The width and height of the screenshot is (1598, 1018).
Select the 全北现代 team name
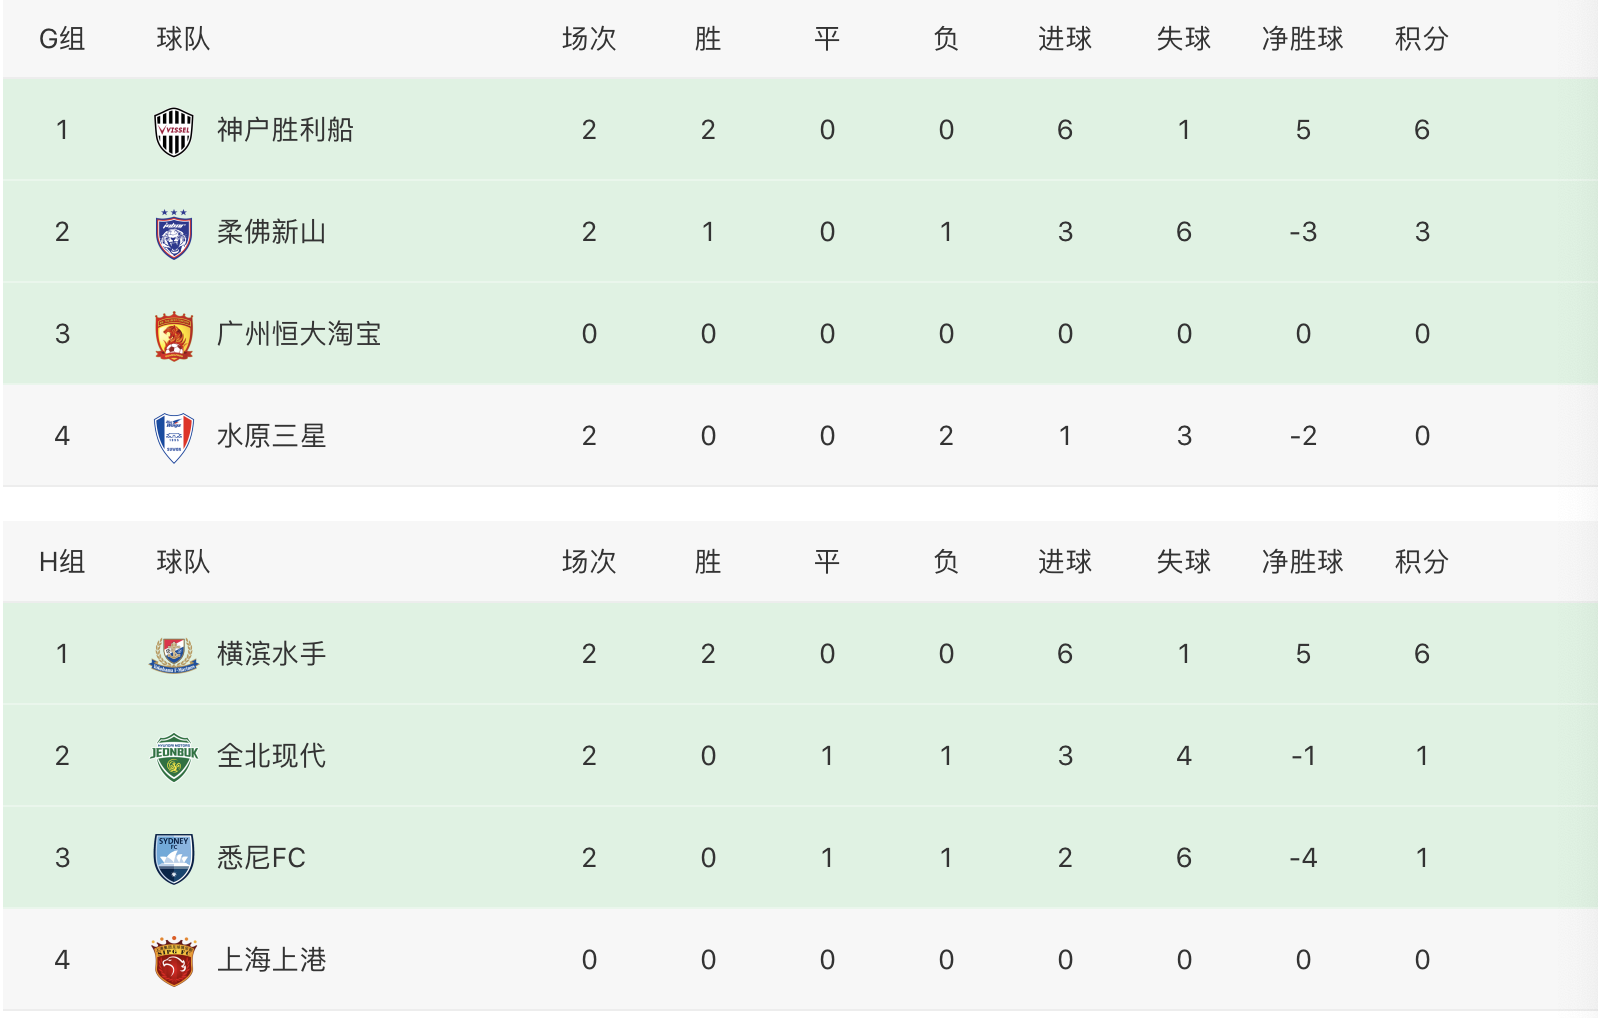point(271,756)
